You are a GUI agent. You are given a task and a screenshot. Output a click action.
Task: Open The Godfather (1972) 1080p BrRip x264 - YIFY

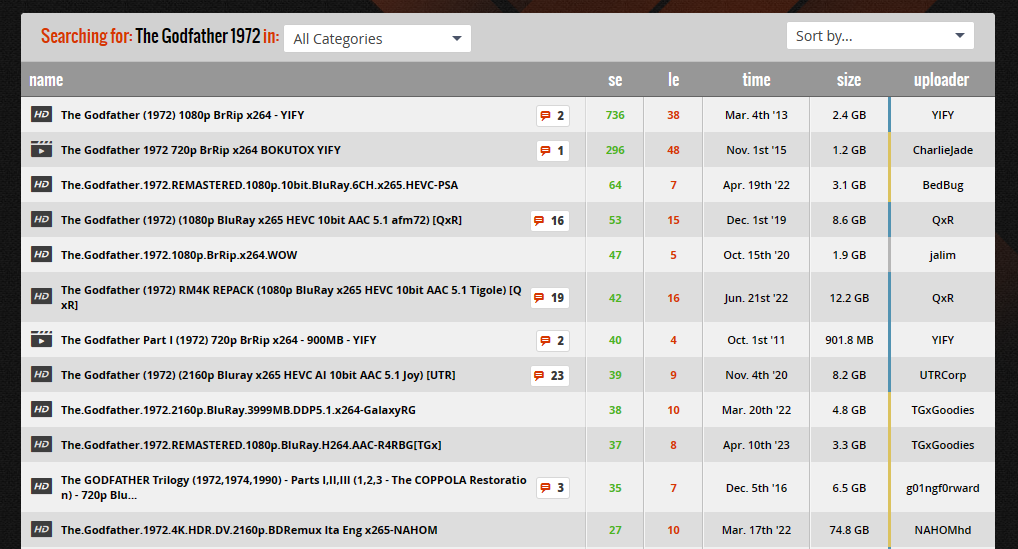click(182, 115)
